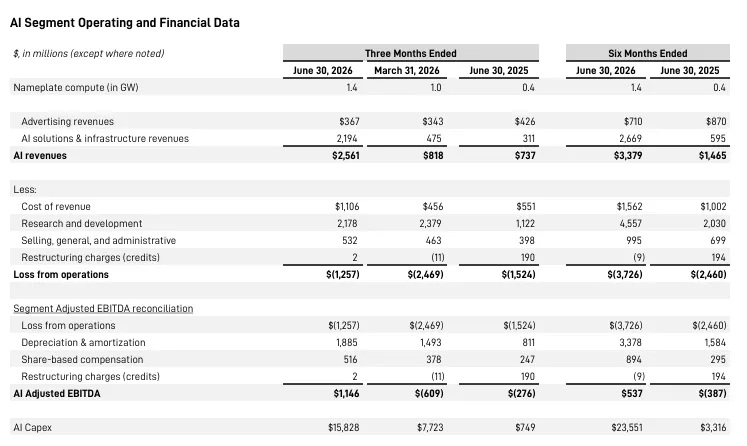747x446 pixels.
Task: Click the AI Adjusted EBITDA $1,146 value
Action: tap(346, 394)
